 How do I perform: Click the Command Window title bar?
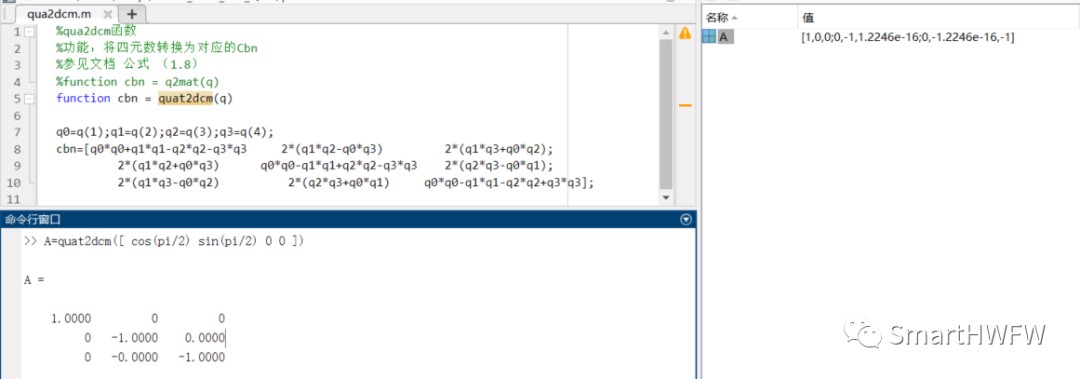348,220
